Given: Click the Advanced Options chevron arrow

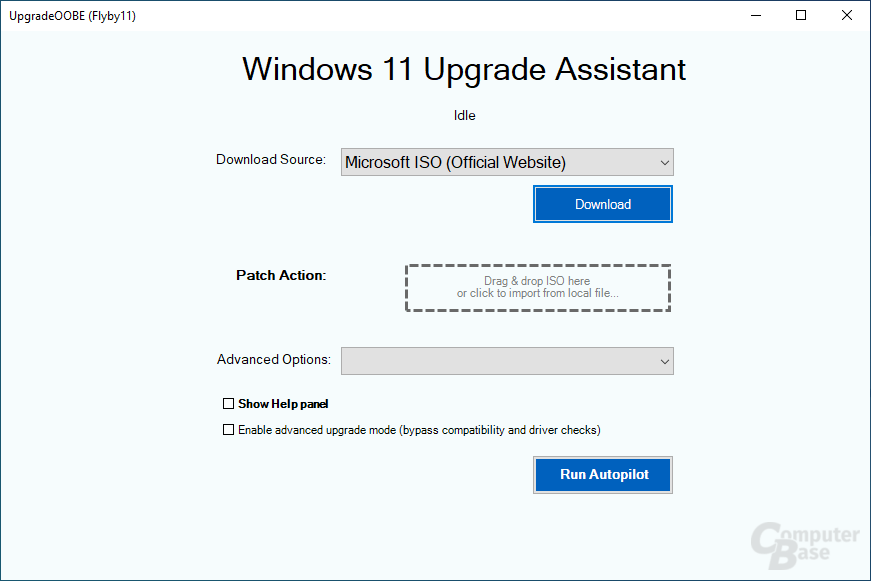Looking at the screenshot, I should pos(664,361).
